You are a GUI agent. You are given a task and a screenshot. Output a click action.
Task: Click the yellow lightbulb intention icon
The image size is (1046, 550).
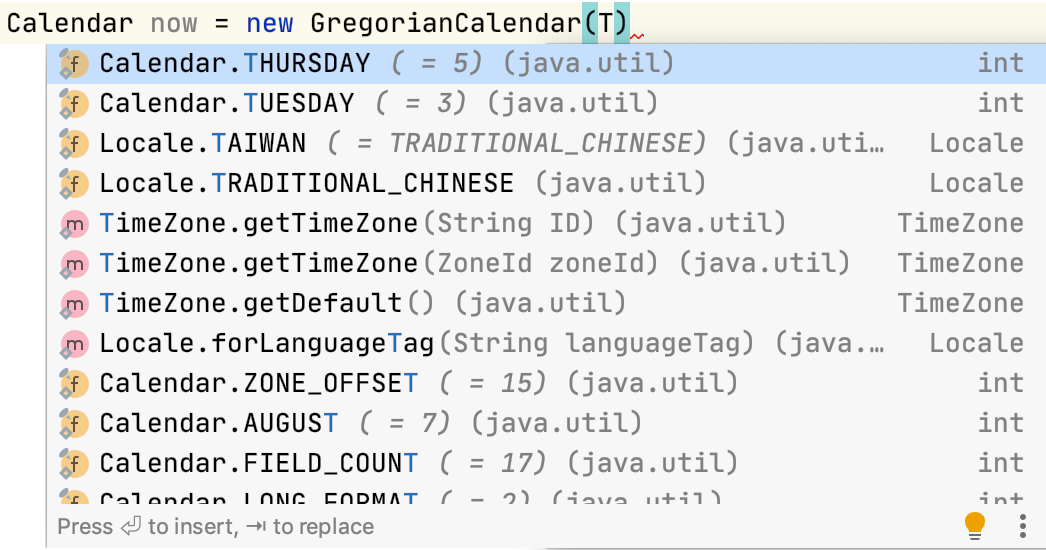(974, 525)
